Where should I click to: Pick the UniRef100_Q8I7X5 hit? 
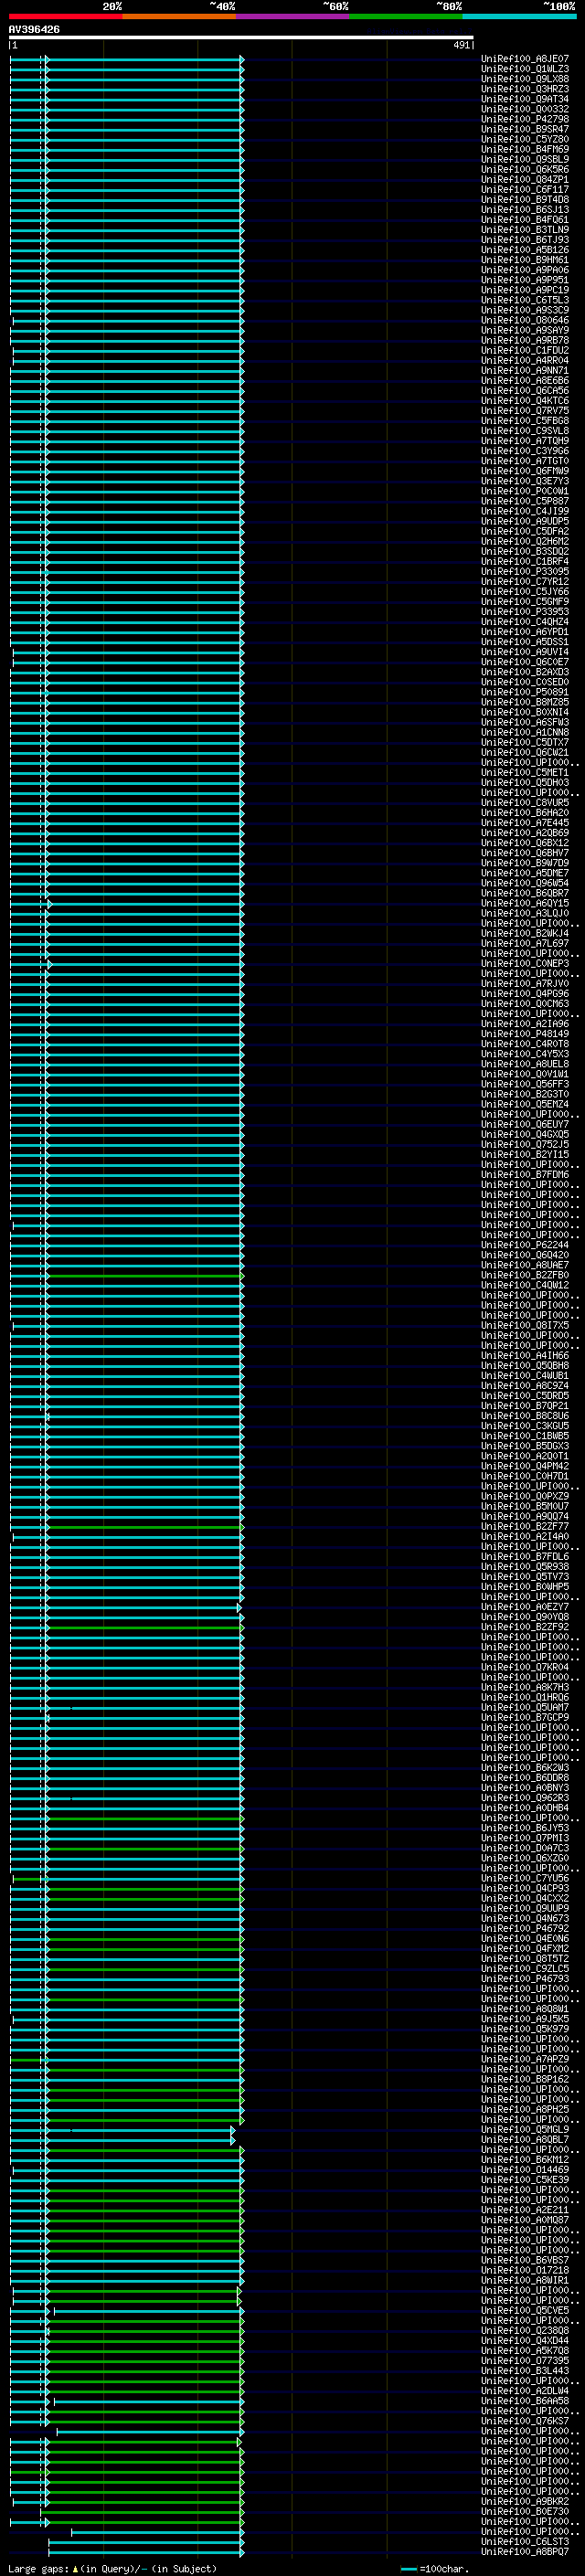[525, 1325]
